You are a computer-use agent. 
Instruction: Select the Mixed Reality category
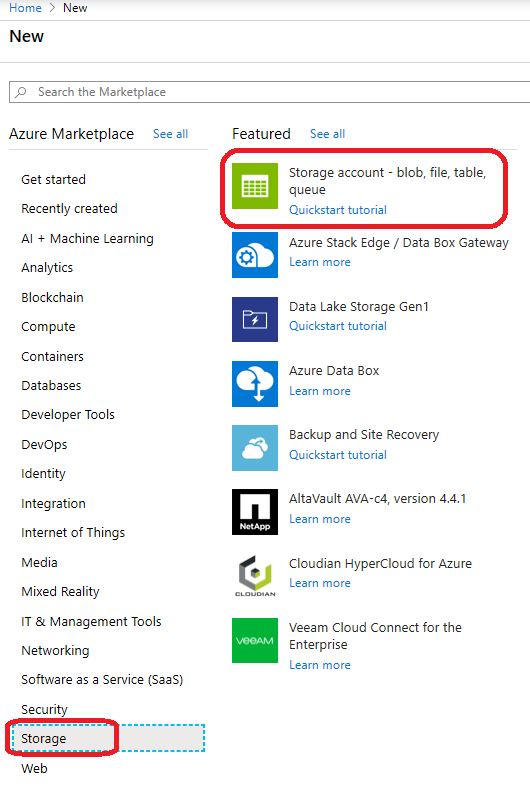pos(60,592)
